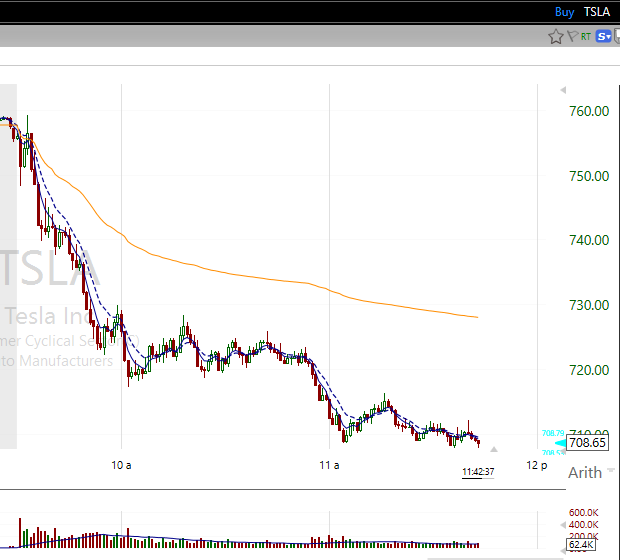Click the 750.00 price axis label
Image resolution: width=620 pixels, height=560 pixels.
click(589, 176)
